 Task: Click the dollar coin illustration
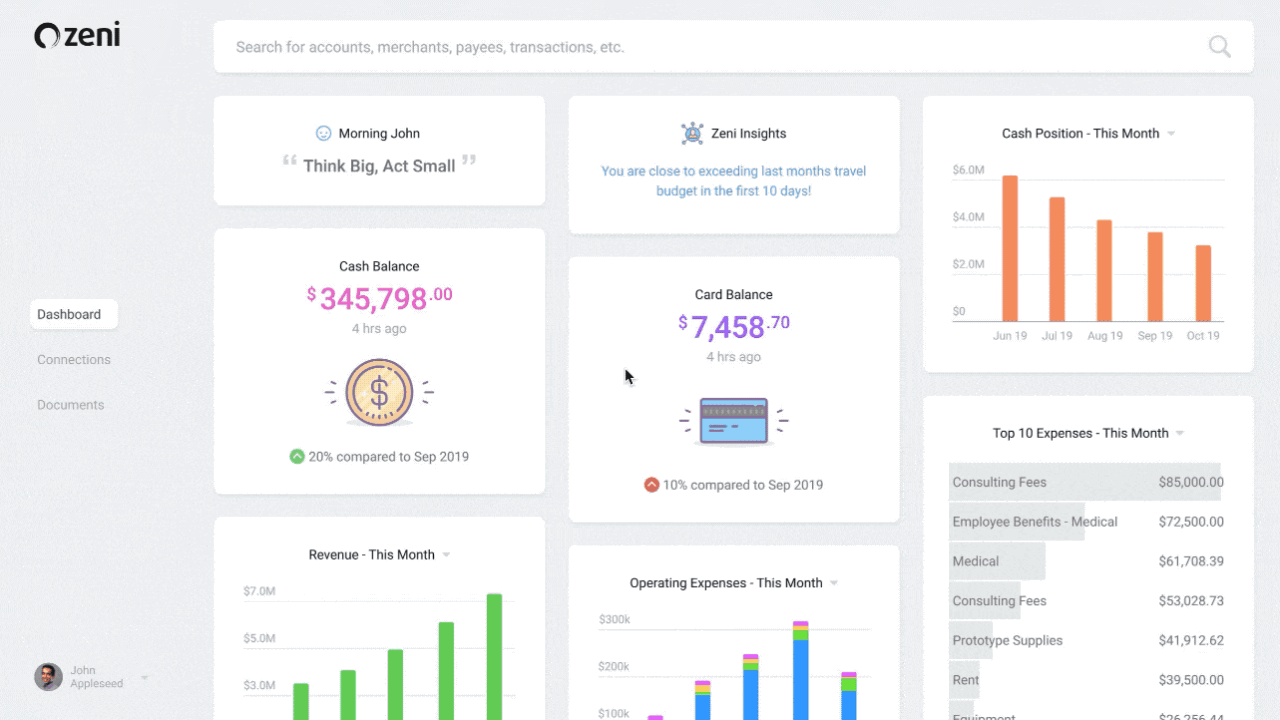tap(379, 392)
